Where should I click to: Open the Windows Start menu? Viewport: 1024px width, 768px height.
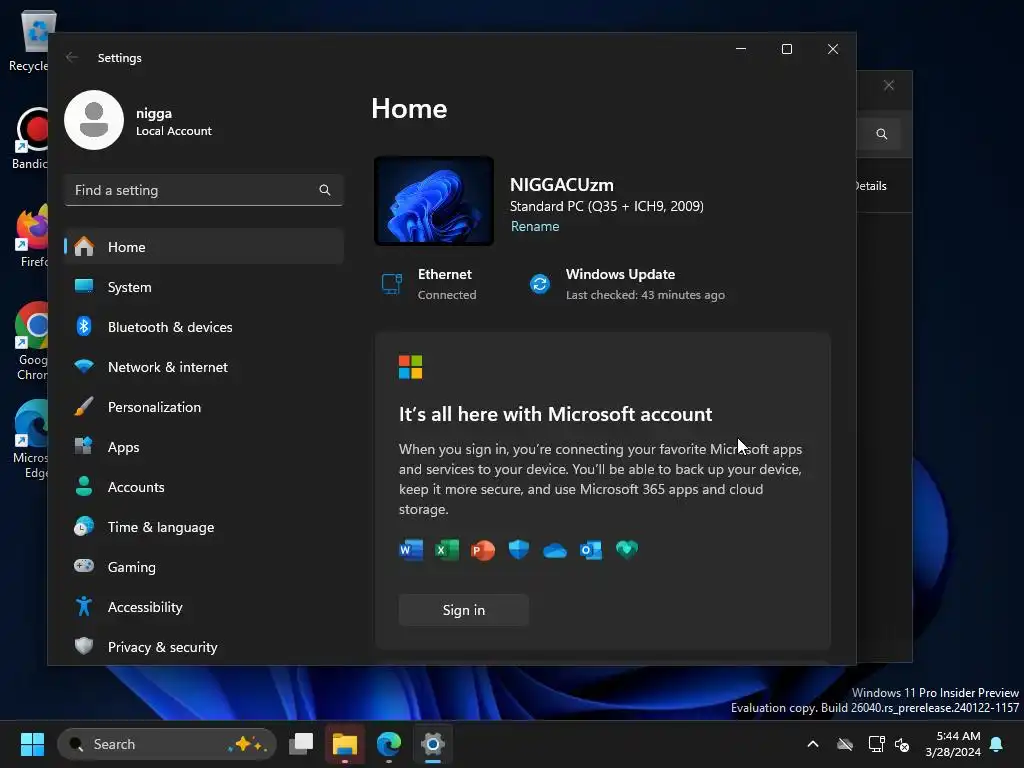pyautogui.click(x=32, y=744)
